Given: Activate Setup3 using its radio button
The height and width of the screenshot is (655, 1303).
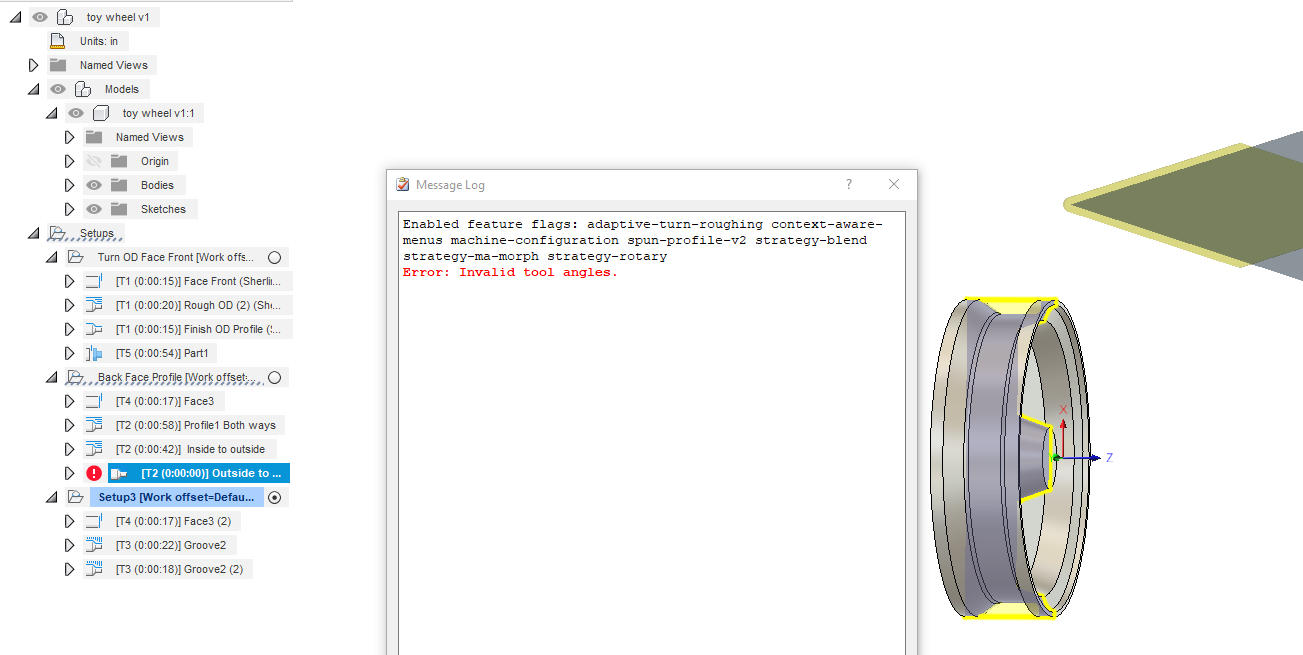Looking at the screenshot, I should (x=274, y=497).
